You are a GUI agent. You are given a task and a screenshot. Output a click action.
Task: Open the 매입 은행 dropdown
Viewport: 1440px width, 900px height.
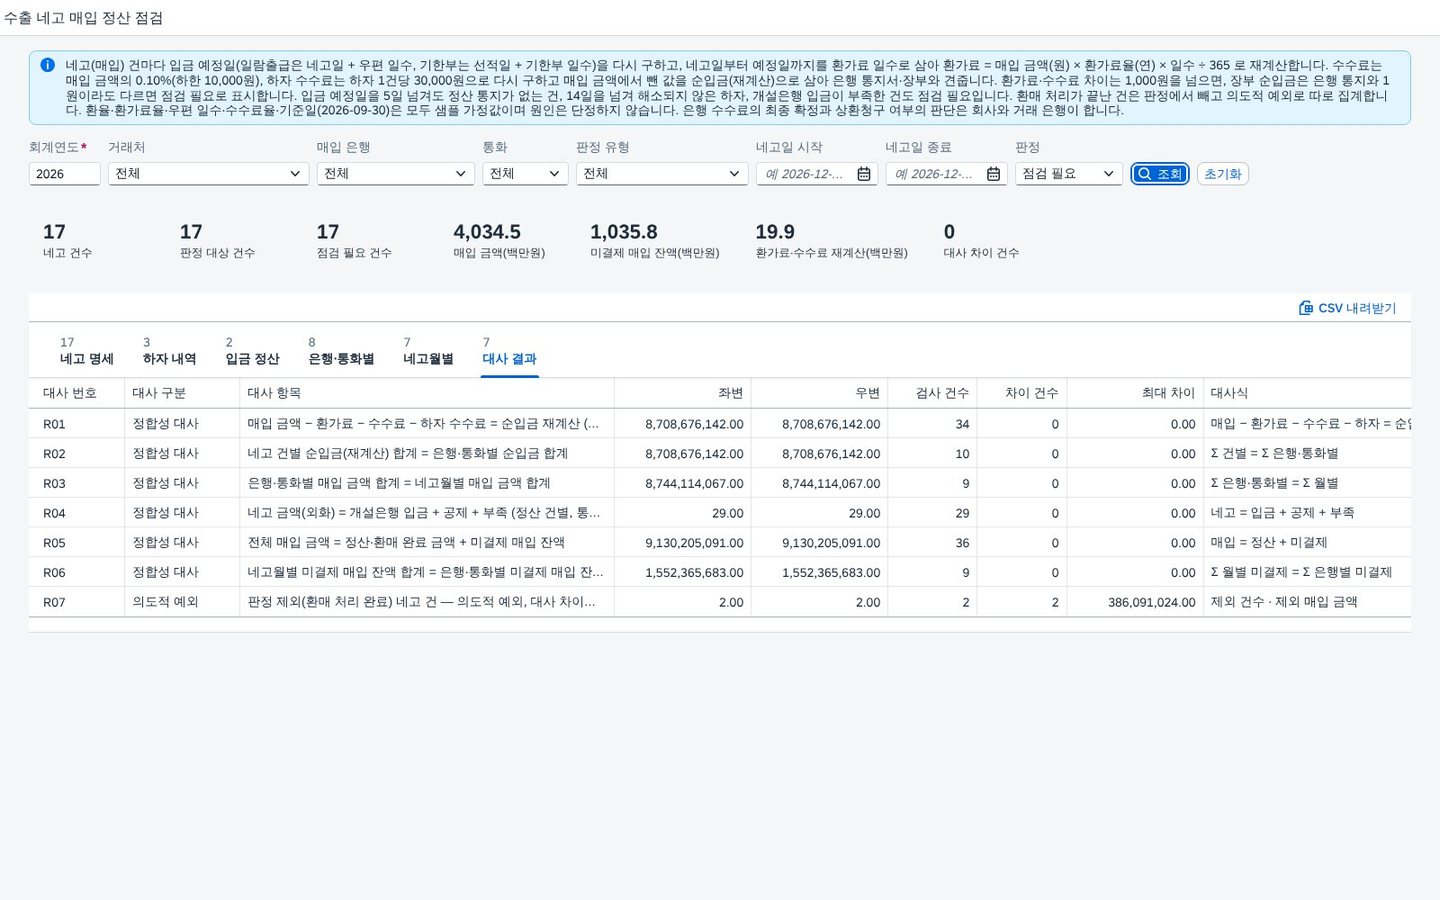[395, 174]
